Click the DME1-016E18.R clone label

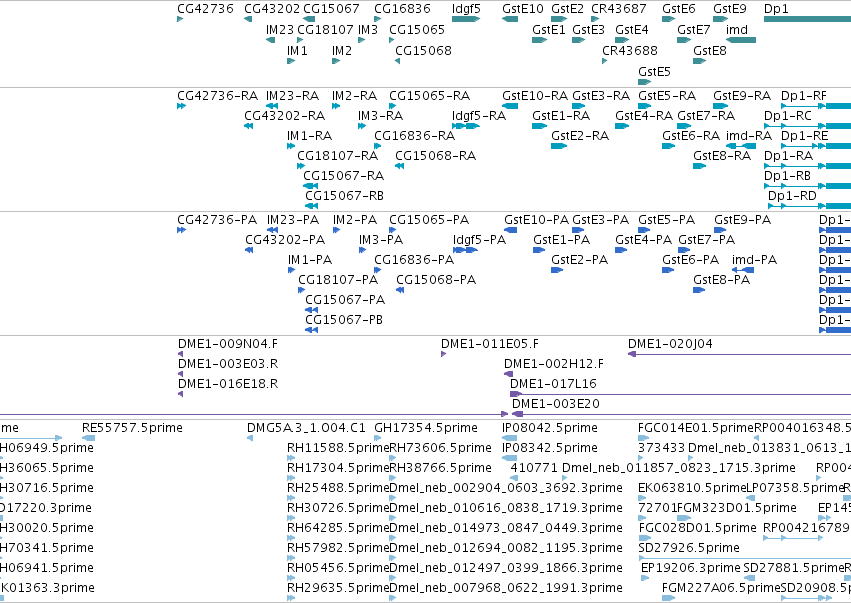pos(228,384)
